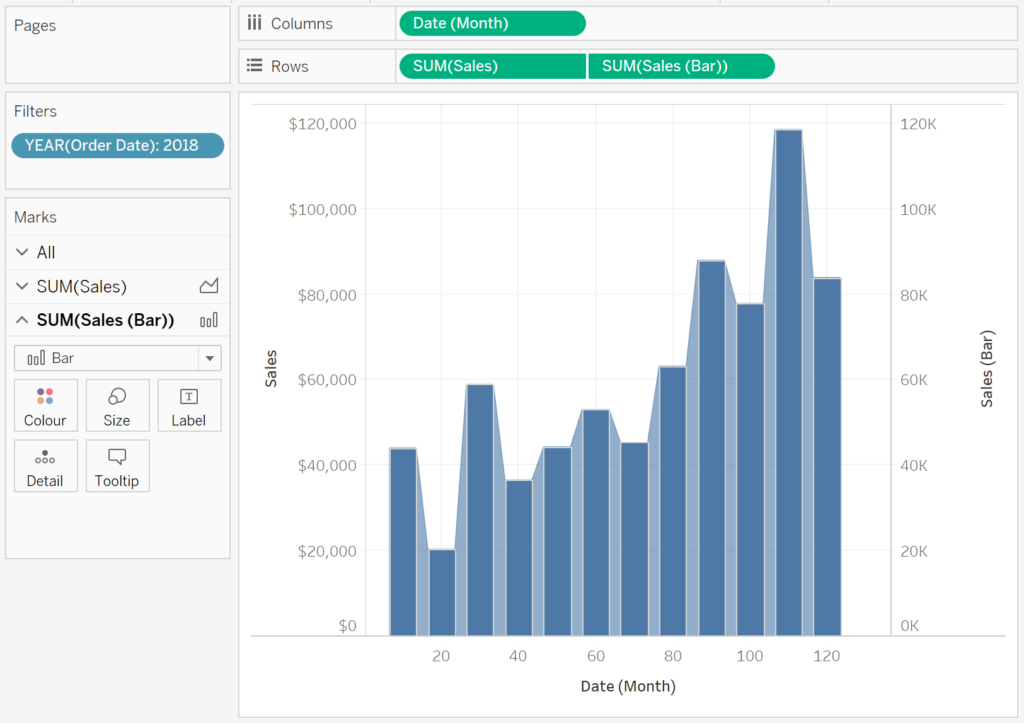
Task: Select the SUM(Sales (Bar)) pill in Rows
Action: [x=681, y=66]
